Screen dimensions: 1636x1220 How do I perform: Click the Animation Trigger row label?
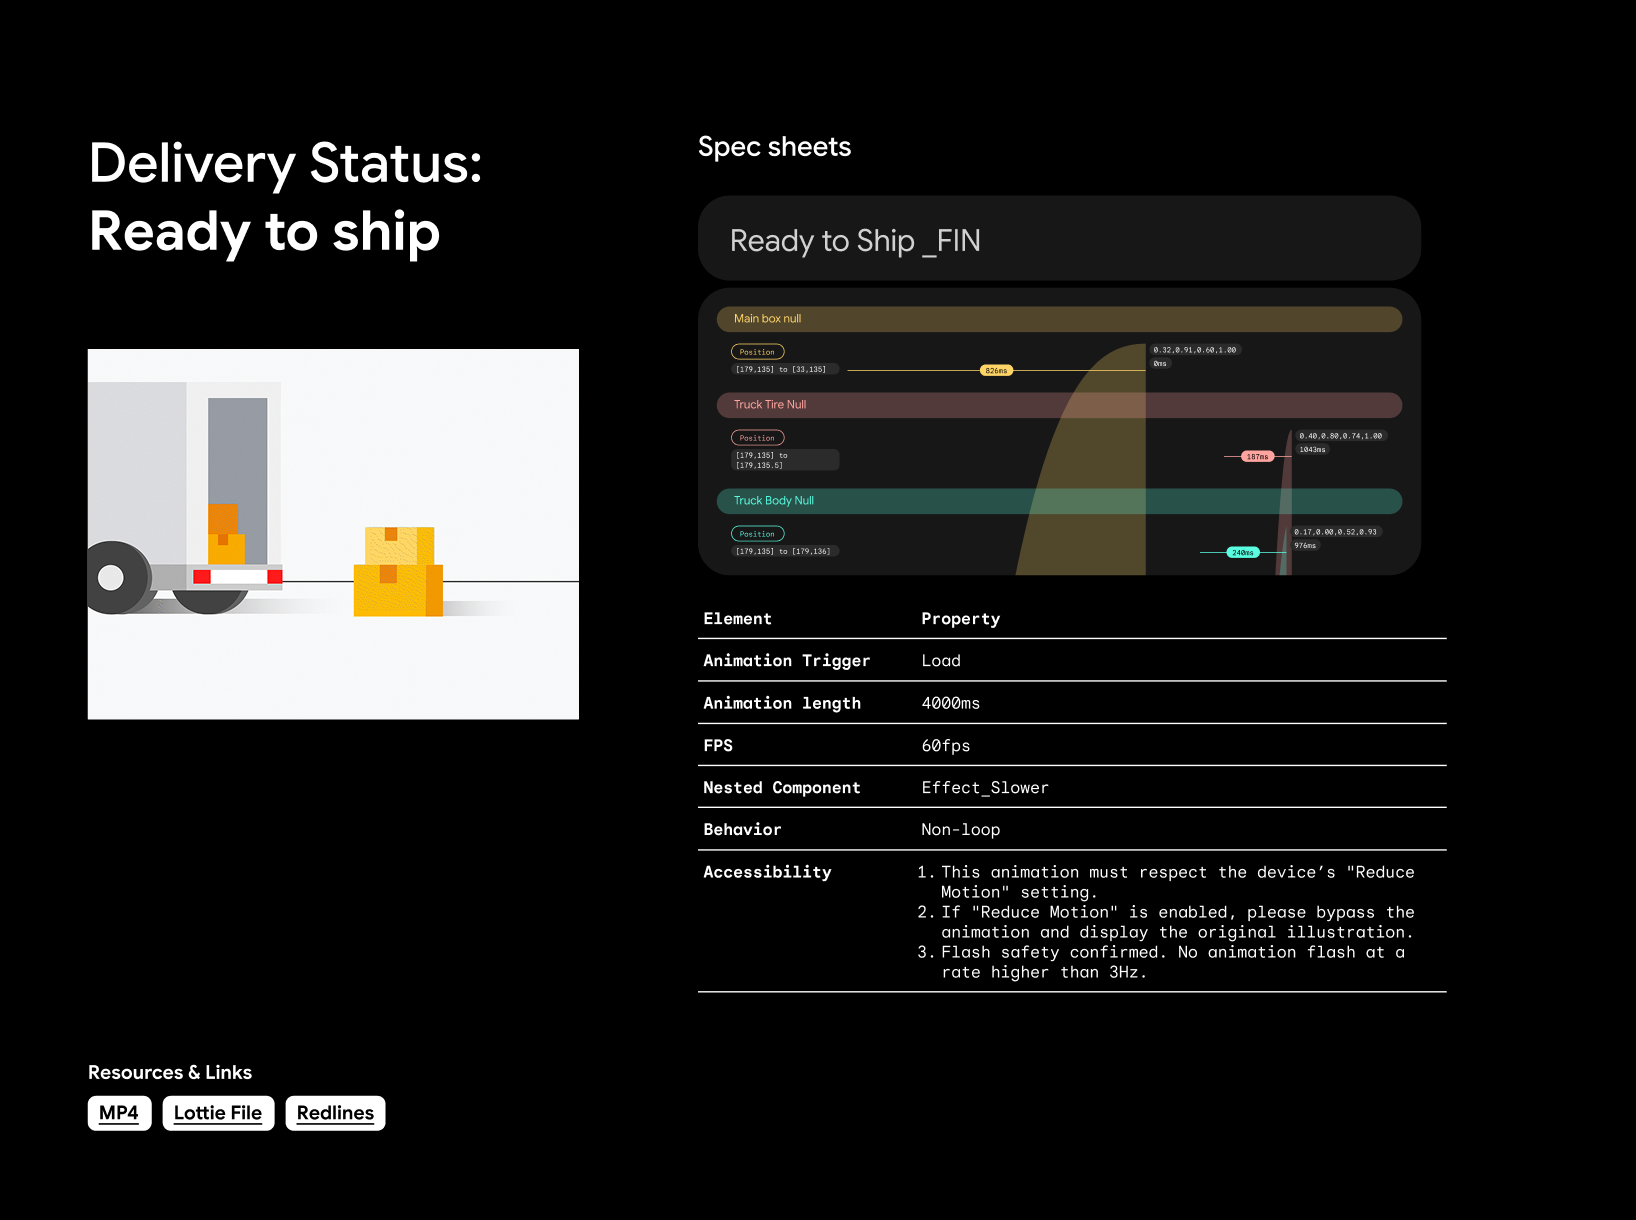click(786, 661)
